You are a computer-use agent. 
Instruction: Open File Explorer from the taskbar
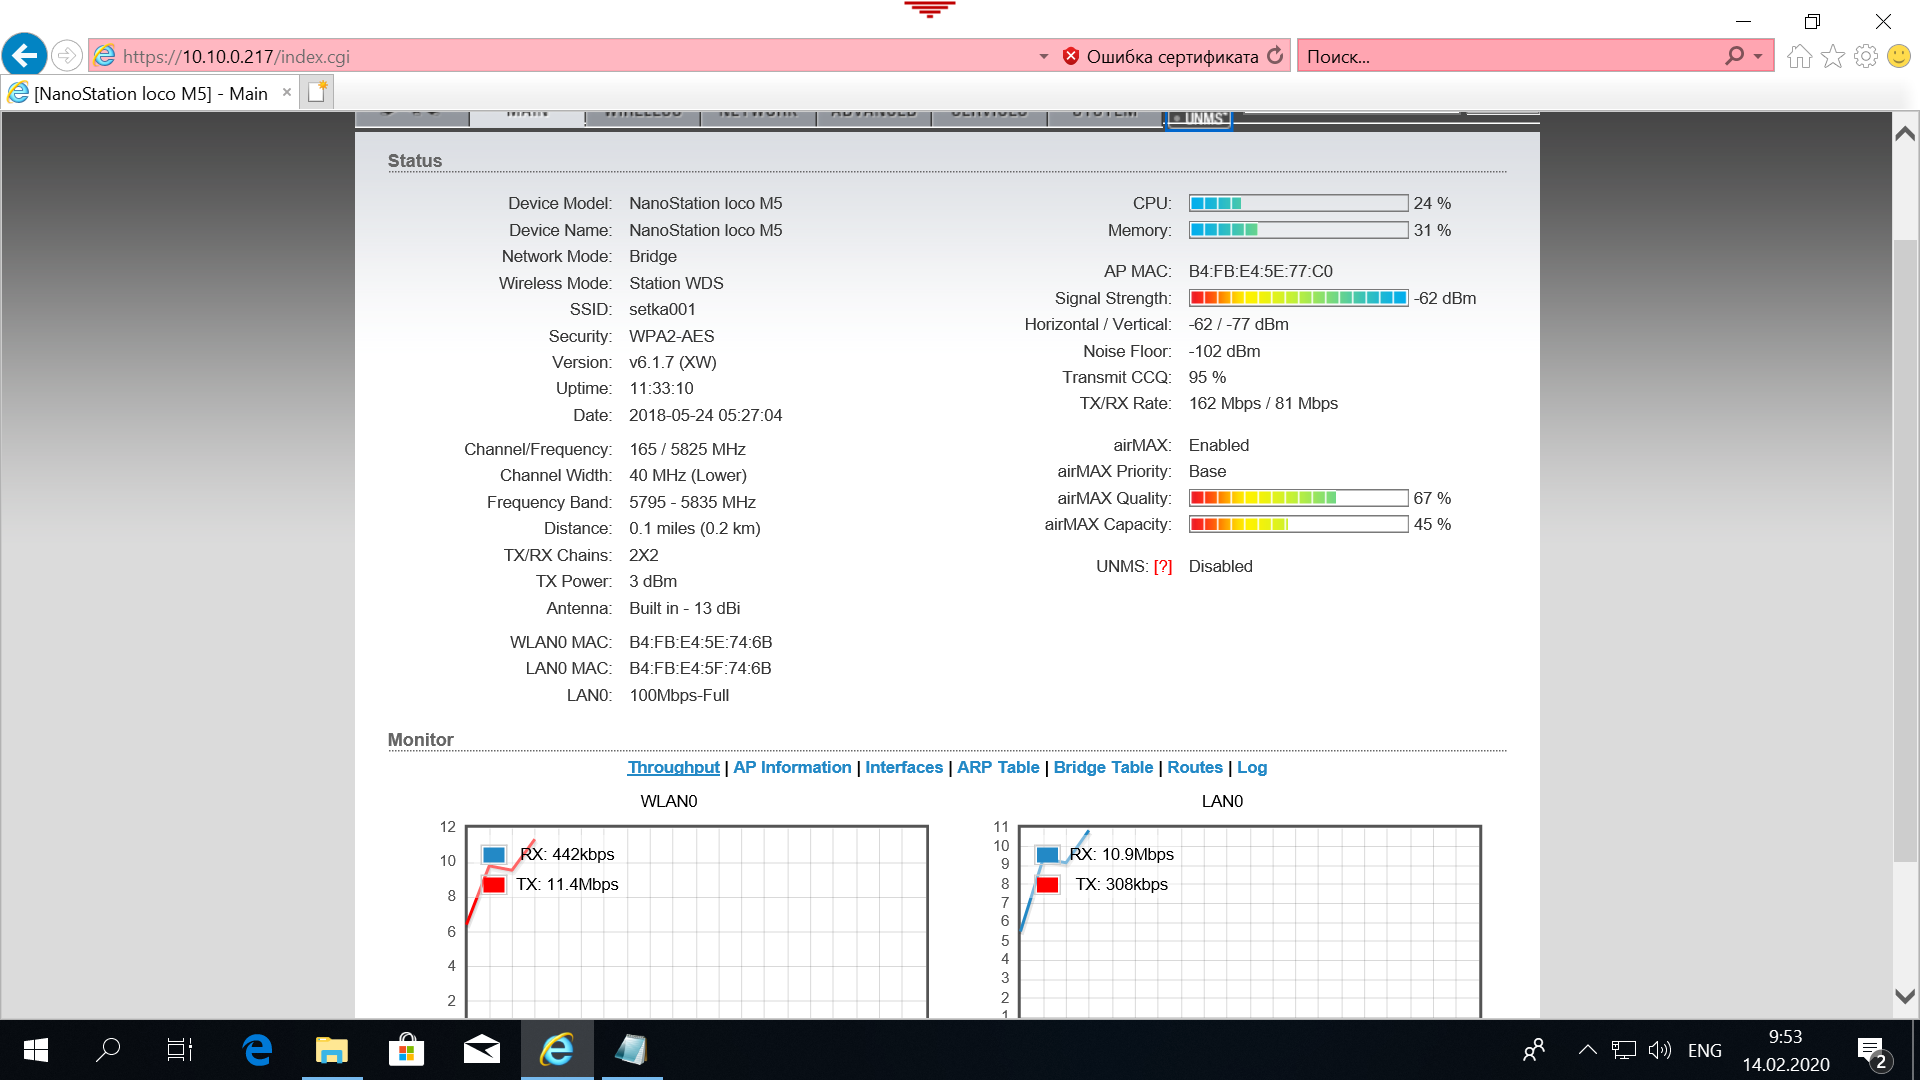click(332, 1050)
